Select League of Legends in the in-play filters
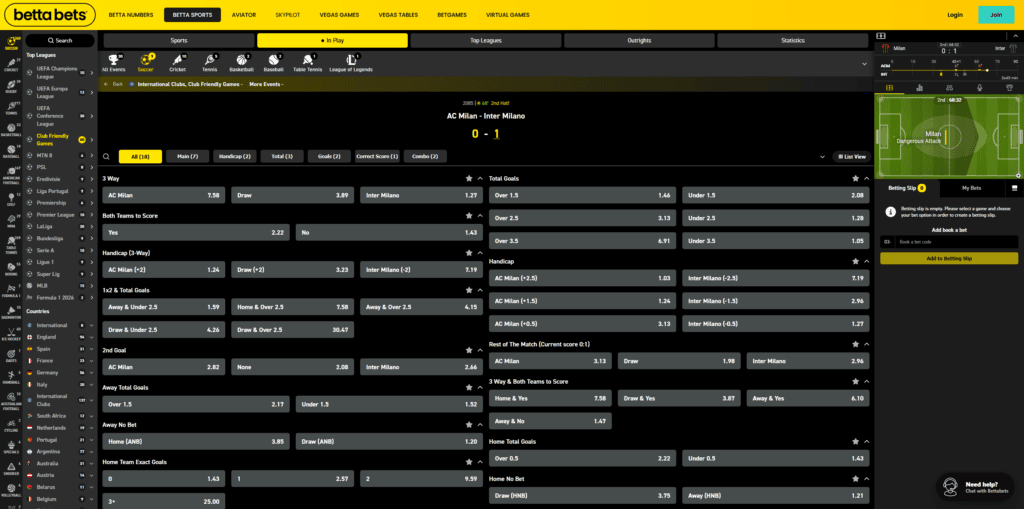Screen dimensions: 1024x509 [x=351, y=62]
